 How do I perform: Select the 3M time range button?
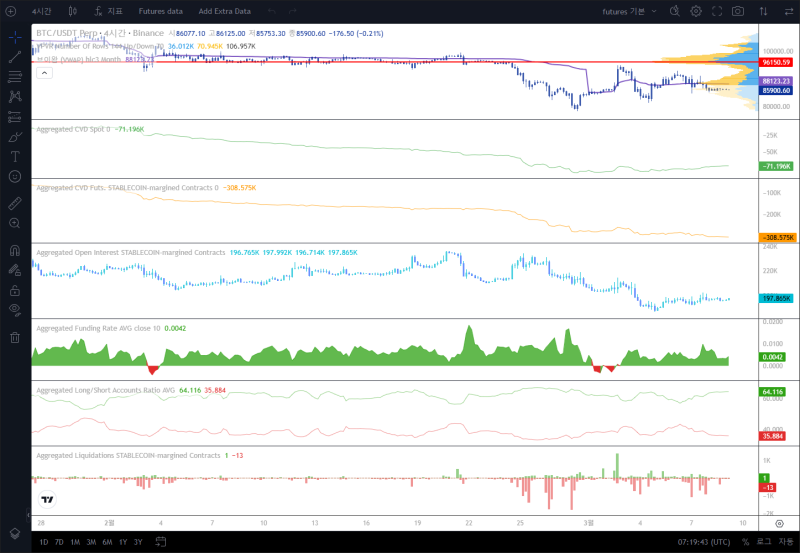(91, 542)
